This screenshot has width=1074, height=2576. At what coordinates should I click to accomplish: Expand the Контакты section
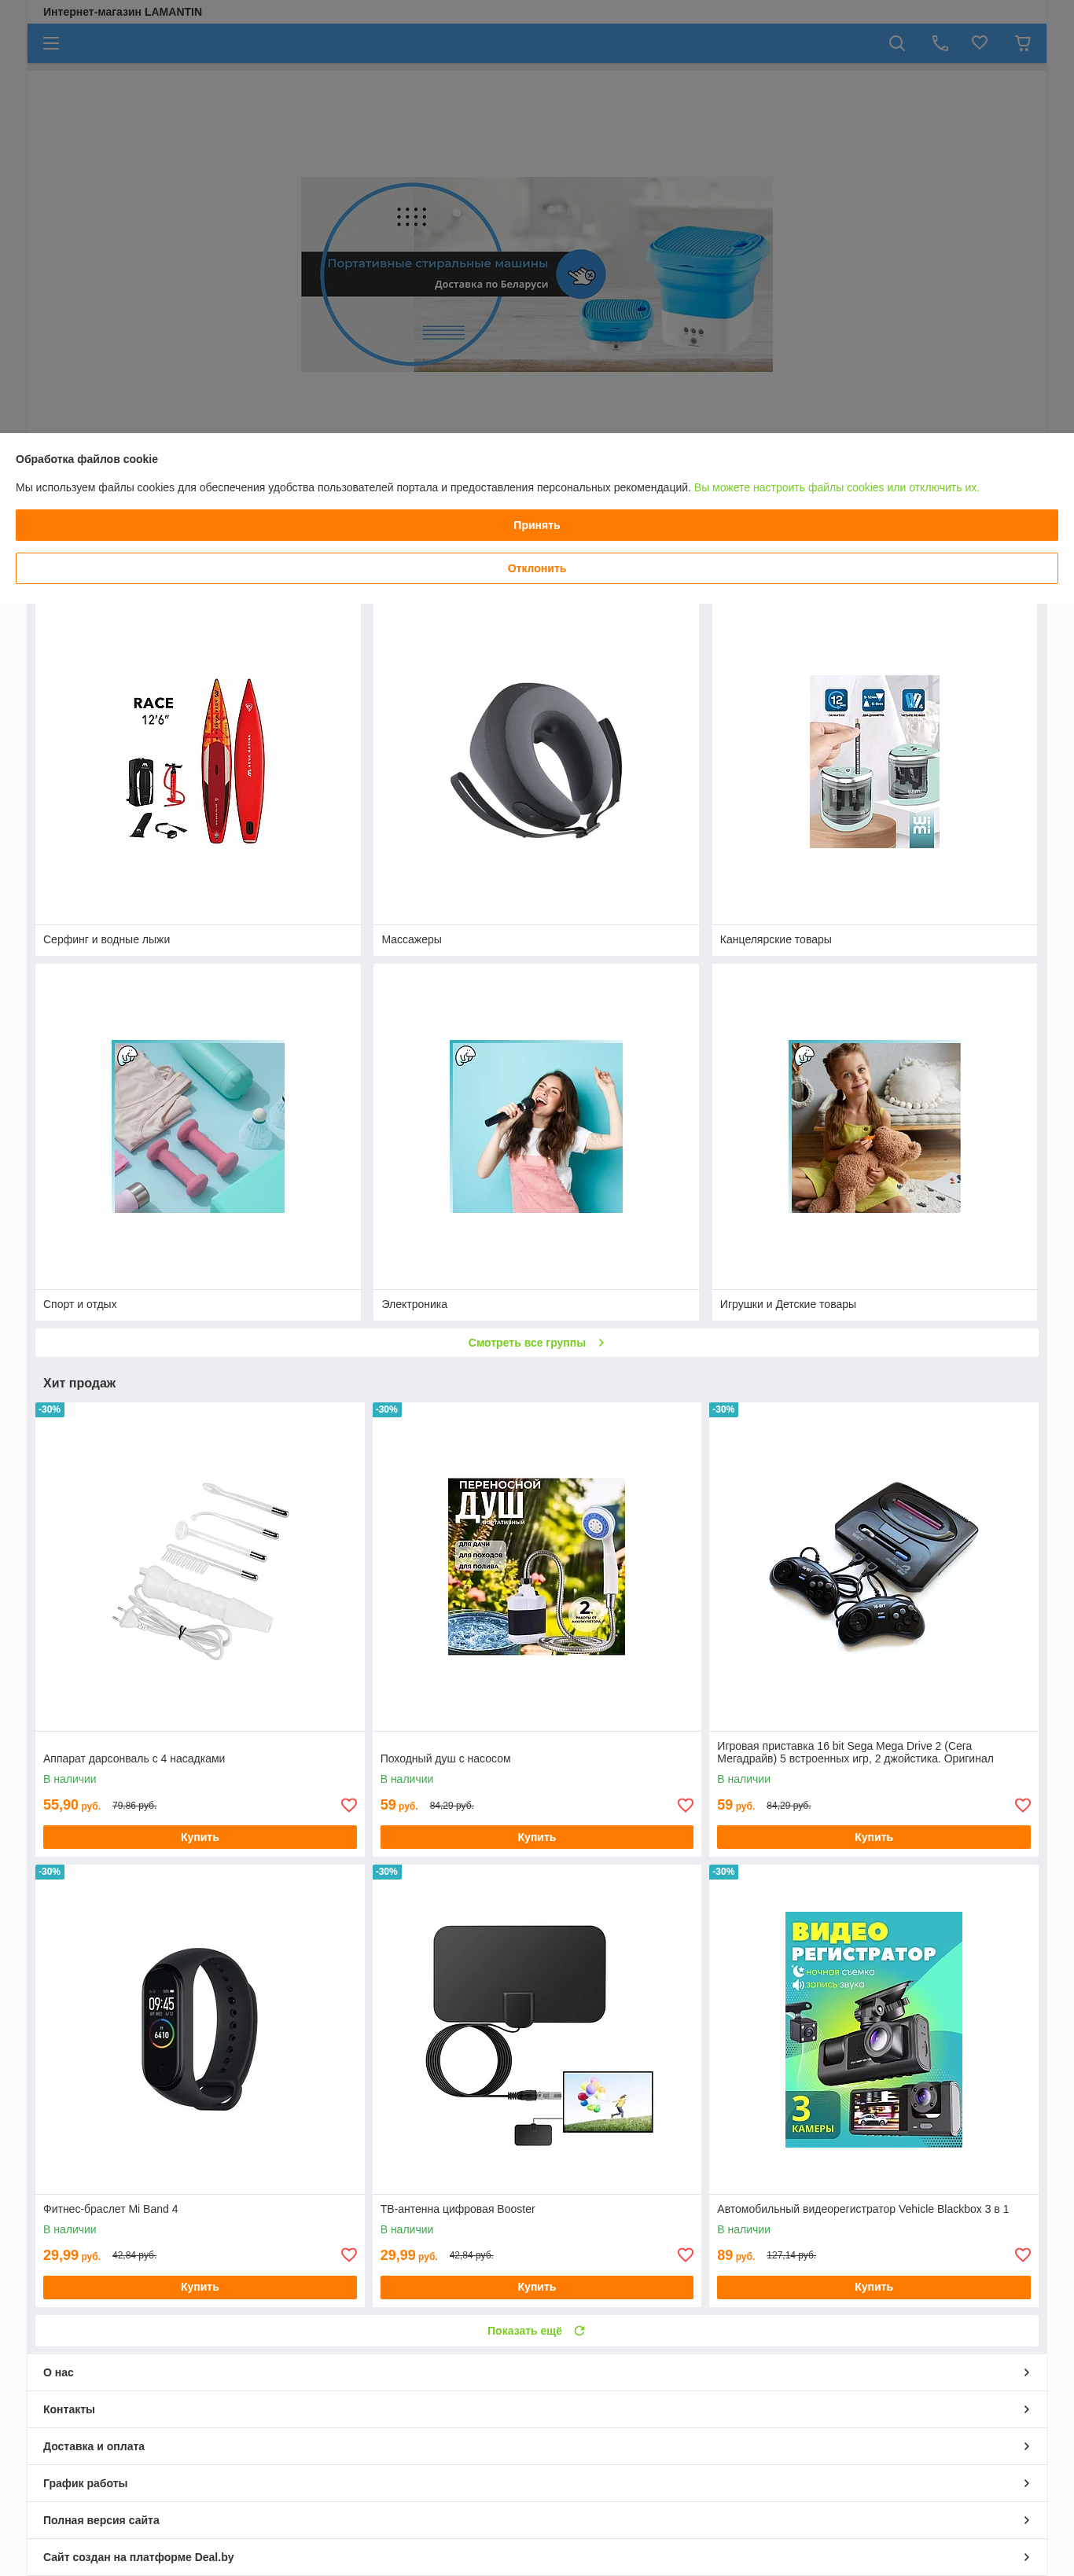pos(537,2409)
